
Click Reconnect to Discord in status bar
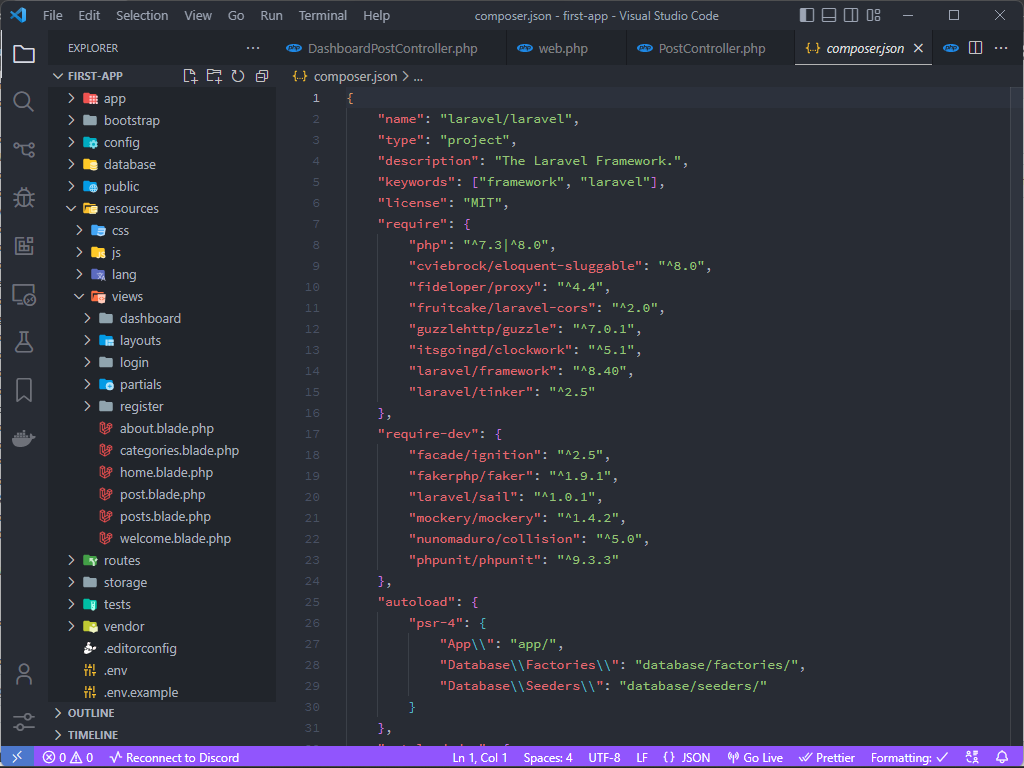point(176,757)
